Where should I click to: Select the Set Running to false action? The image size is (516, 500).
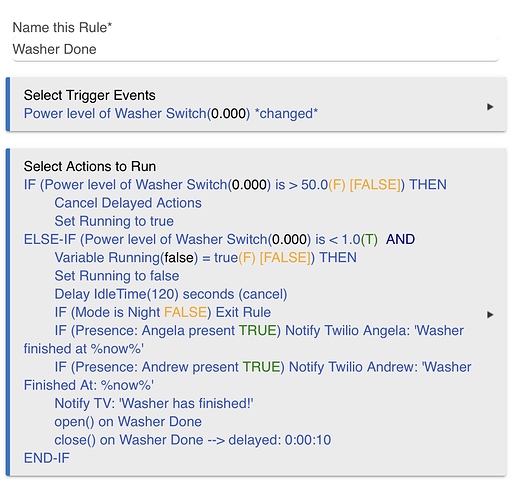pos(117,276)
